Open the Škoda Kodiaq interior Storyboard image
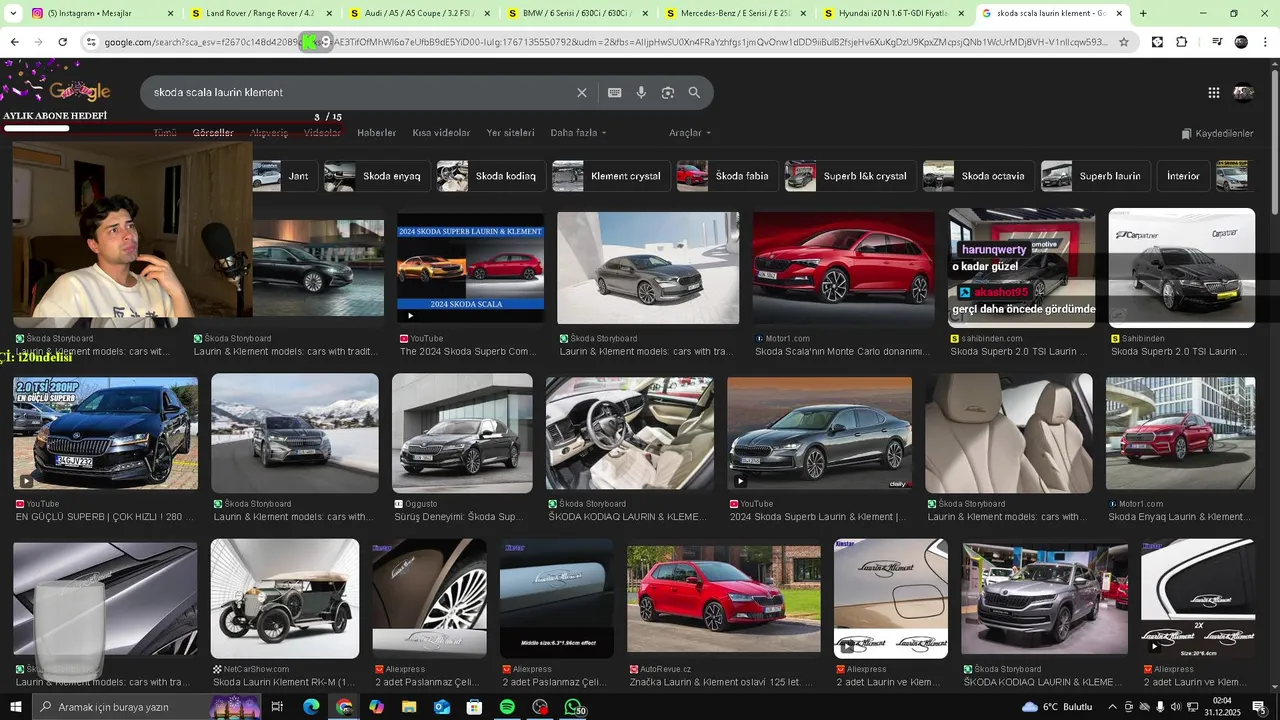The image size is (1280, 720). pos(629,433)
